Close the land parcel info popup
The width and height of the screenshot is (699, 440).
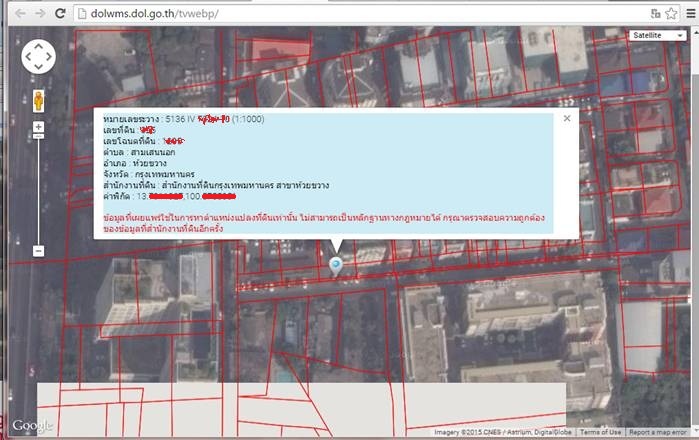pyautogui.click(x=567, y=118)
